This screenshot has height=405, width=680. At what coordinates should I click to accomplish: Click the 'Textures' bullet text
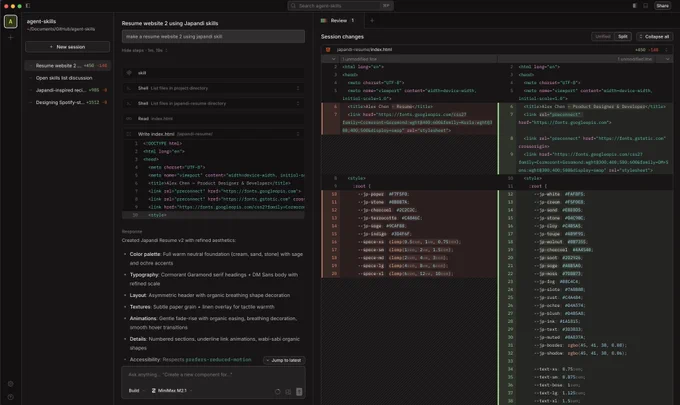tap(202, 307)
